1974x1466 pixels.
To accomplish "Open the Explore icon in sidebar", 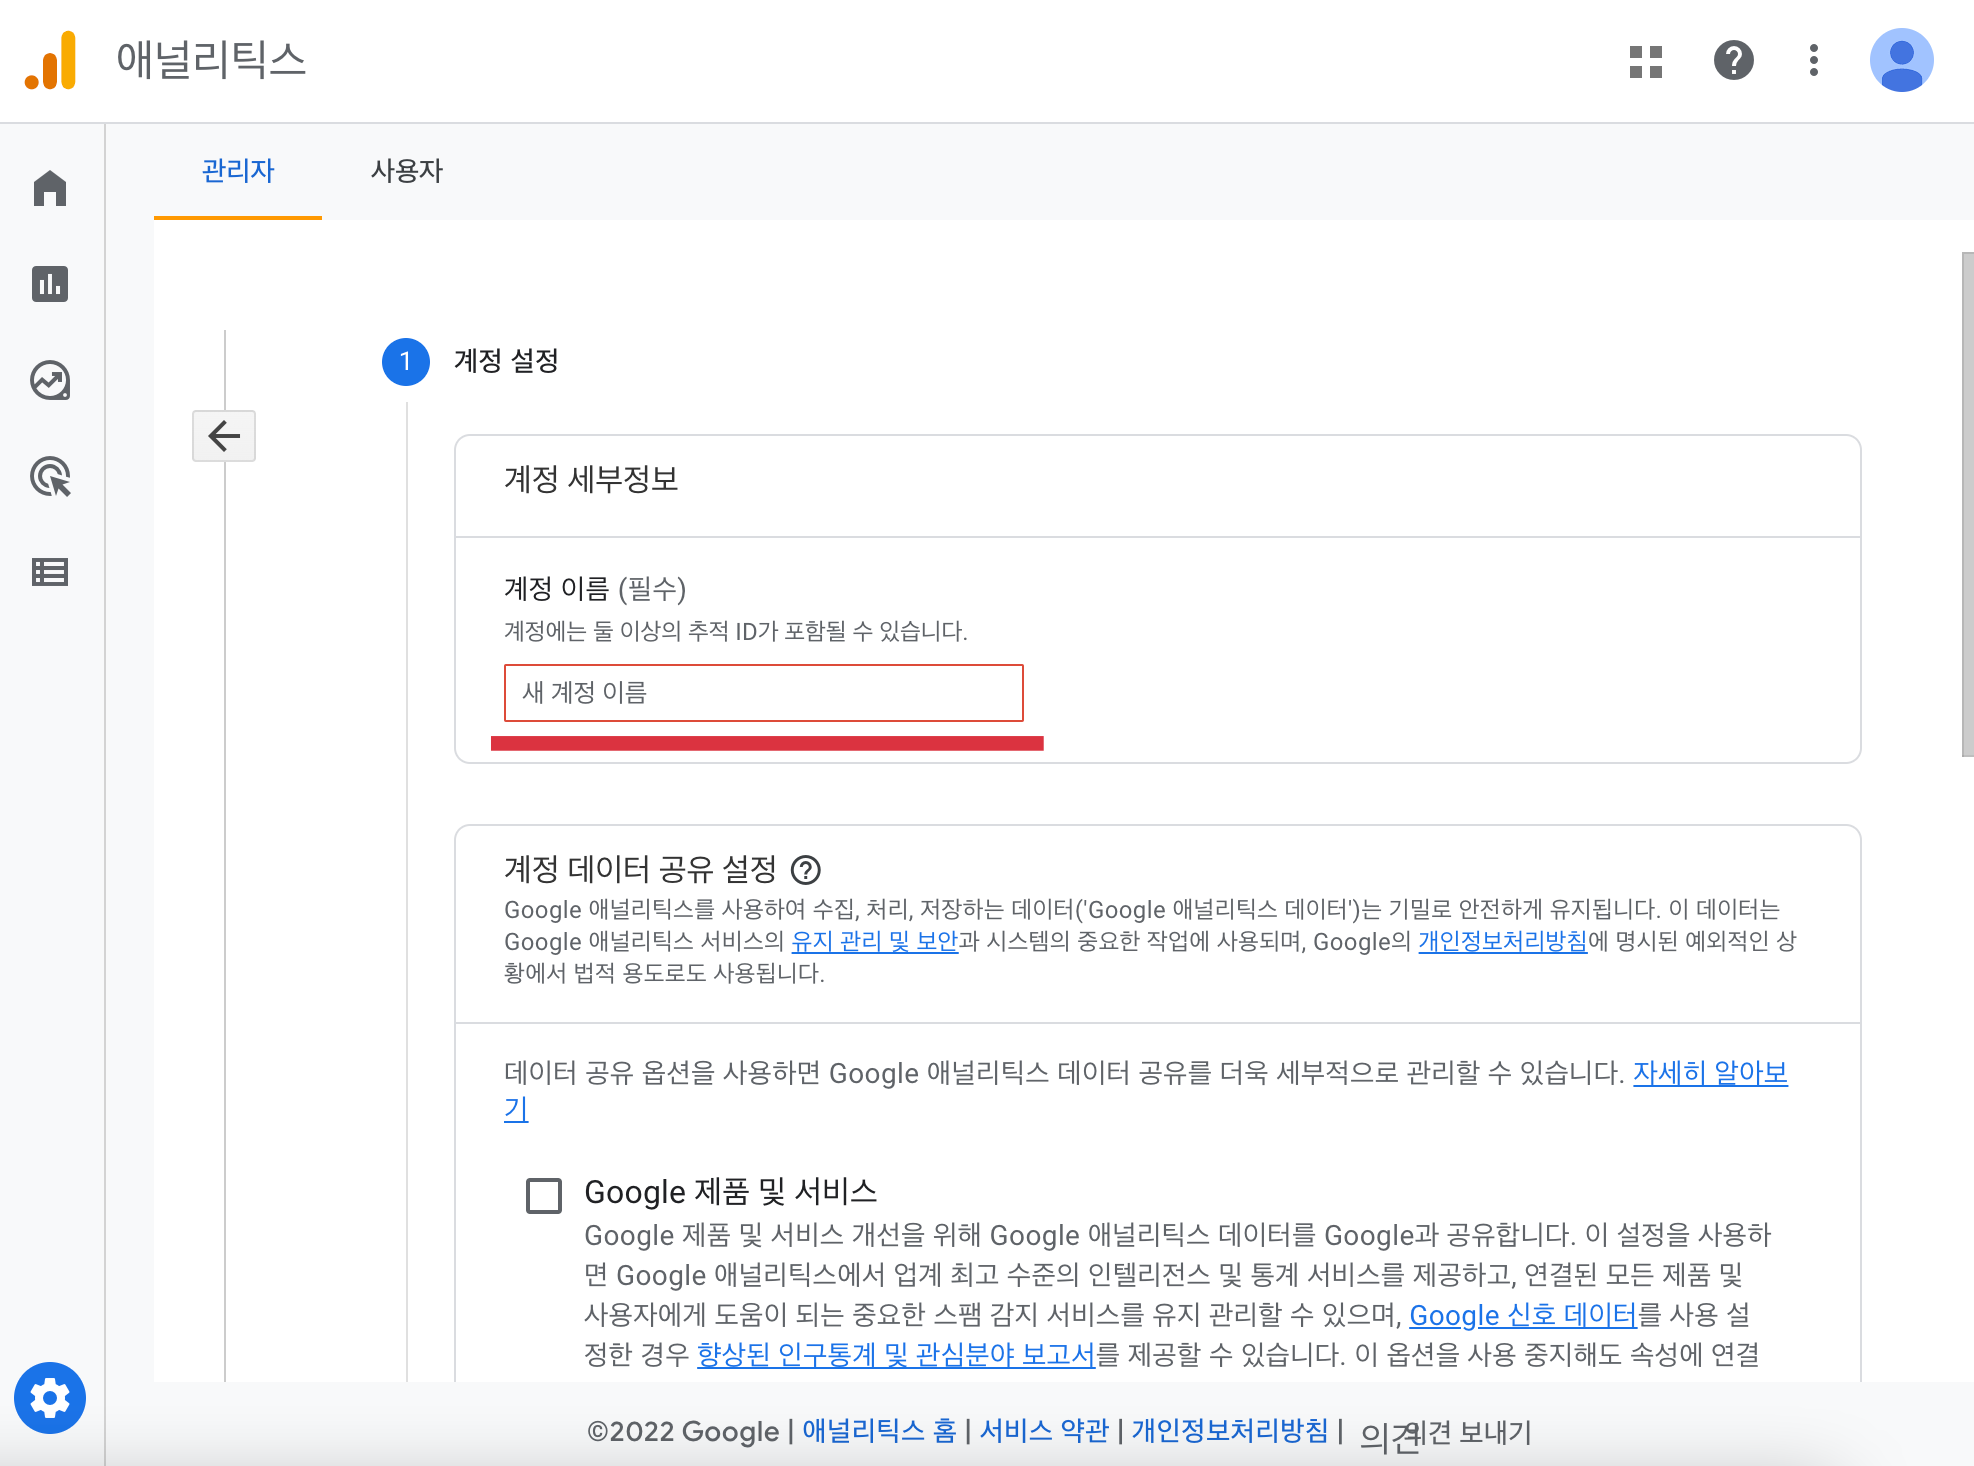I will 50,380.
